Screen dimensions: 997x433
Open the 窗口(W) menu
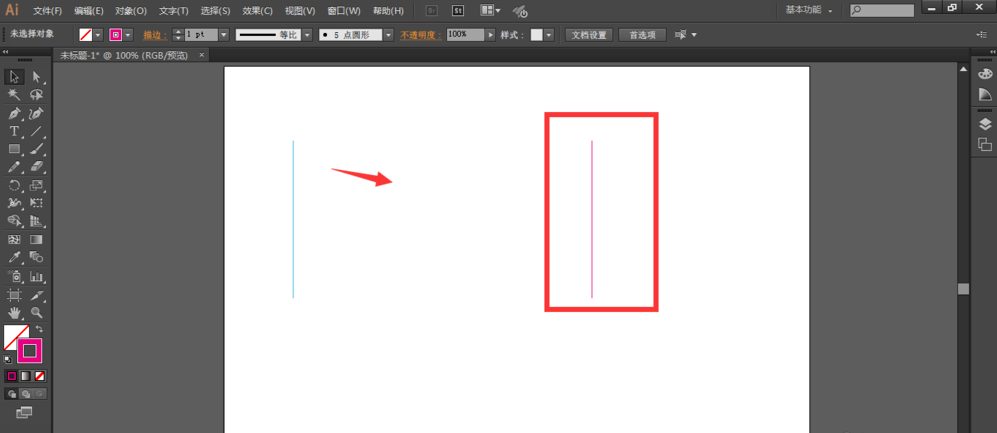click(x=344, y=11)
